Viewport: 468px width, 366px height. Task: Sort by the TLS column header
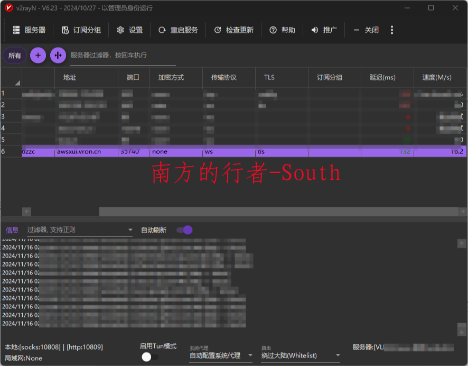click(x=282, y=77)
